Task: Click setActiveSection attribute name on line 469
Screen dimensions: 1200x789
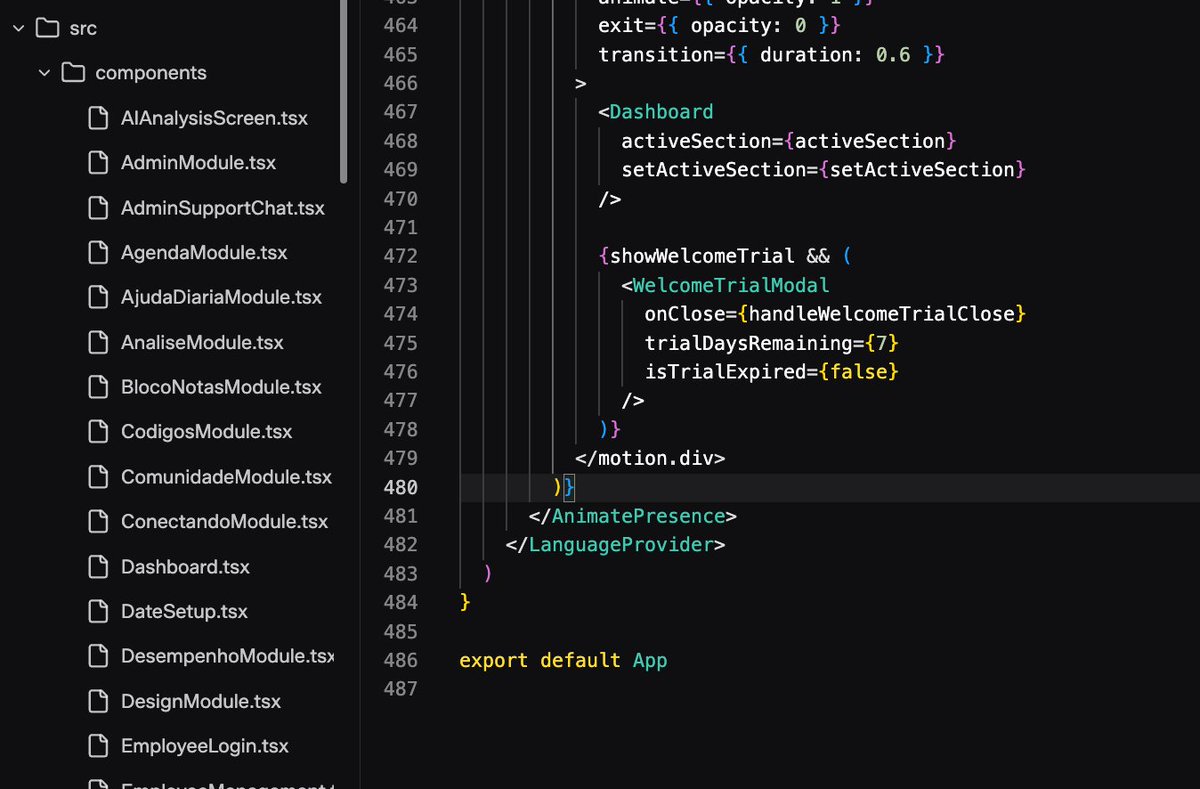Action: point(713,169)
